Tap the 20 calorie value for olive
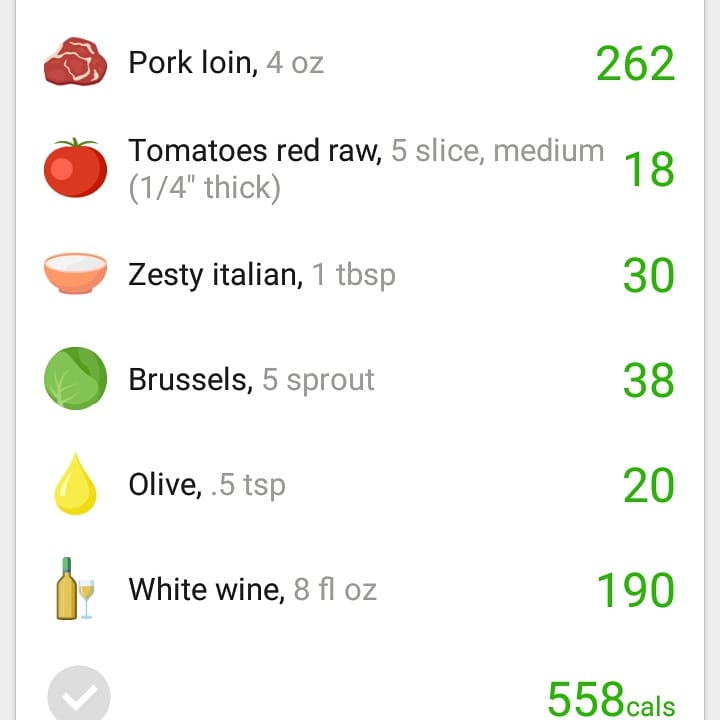The height and width of the screenshot is (720, 720). pos(648,485)
